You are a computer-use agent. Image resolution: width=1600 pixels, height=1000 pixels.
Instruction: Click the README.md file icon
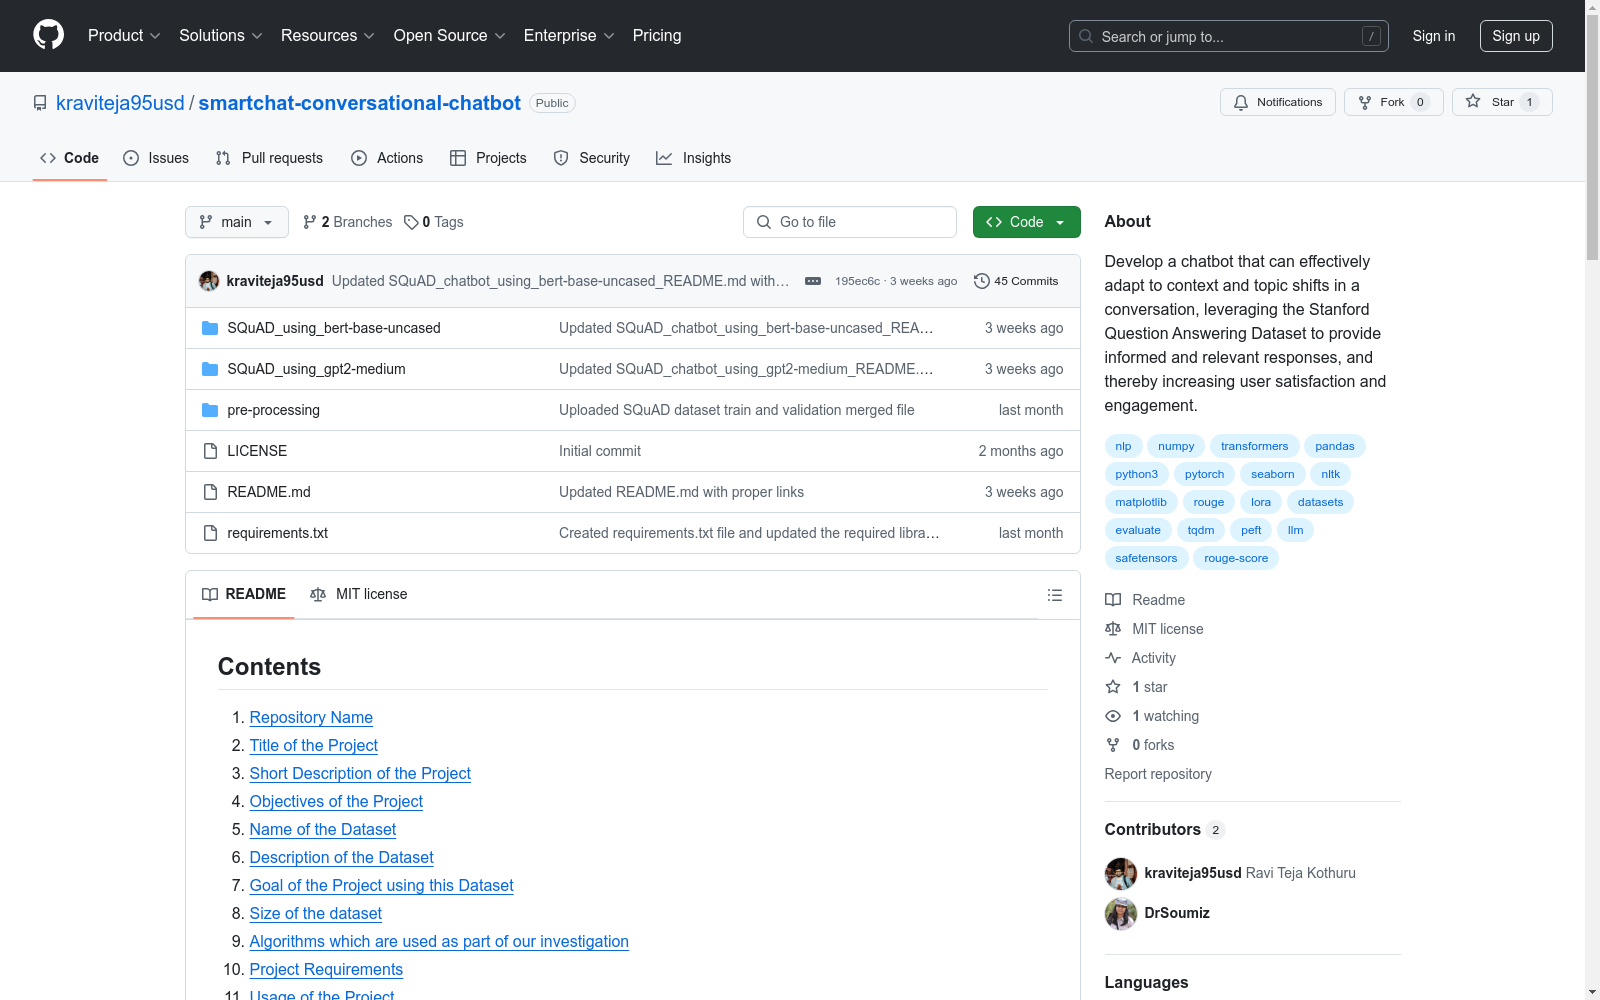[x=210, y=492]
